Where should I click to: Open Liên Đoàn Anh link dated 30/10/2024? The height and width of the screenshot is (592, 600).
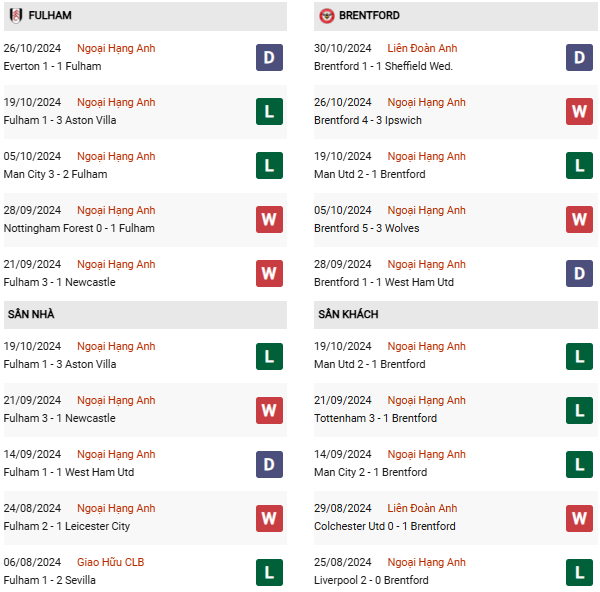422,48
